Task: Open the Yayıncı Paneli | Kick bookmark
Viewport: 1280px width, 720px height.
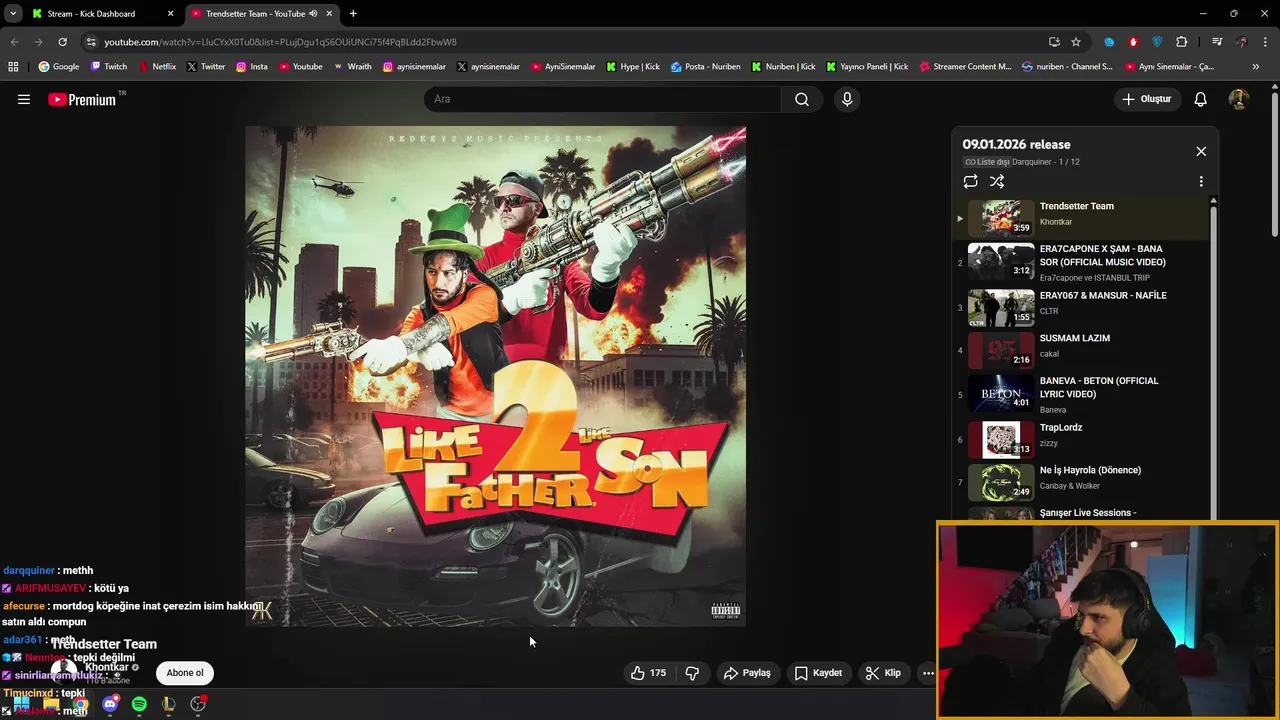Action: tap(867, 67)
